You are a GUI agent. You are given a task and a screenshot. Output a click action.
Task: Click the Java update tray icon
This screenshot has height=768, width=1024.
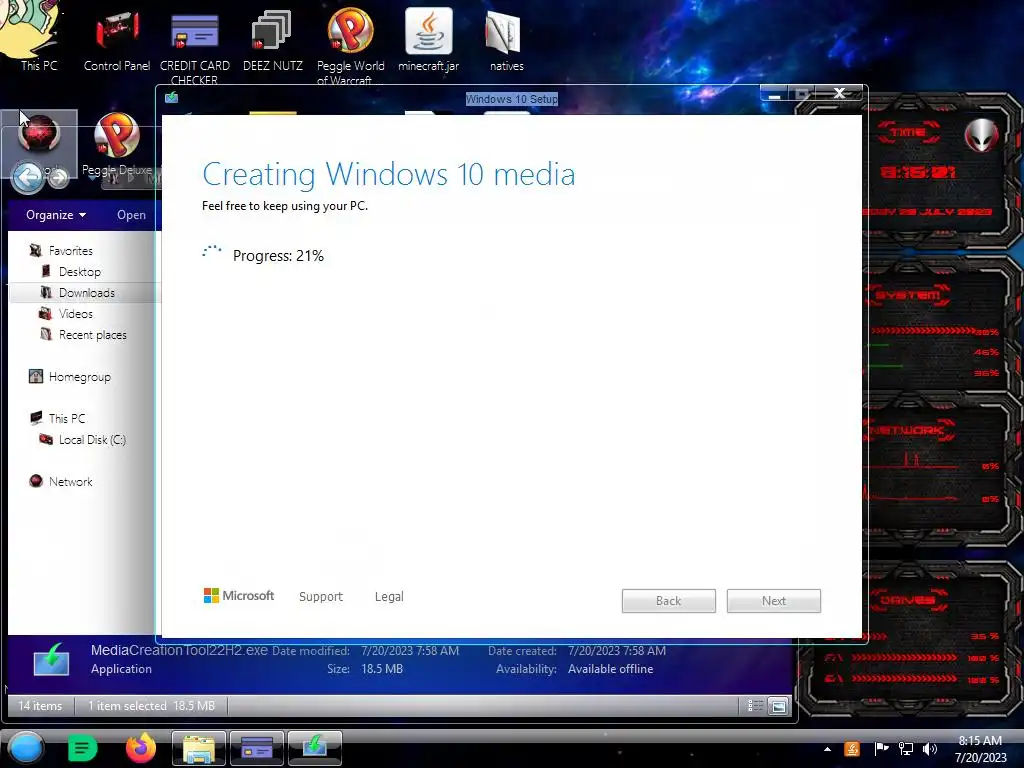pyautogui.click(x=852, y=749)
